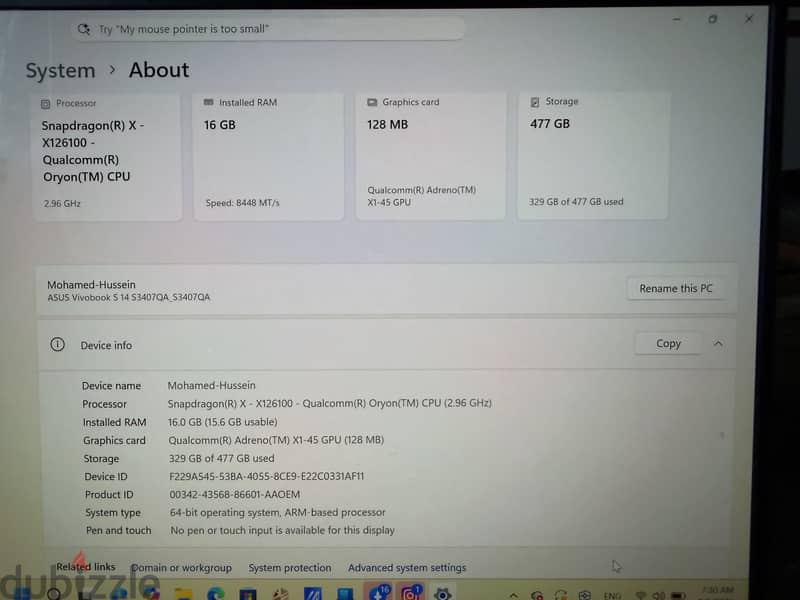Click Rename this PC button

675,288
